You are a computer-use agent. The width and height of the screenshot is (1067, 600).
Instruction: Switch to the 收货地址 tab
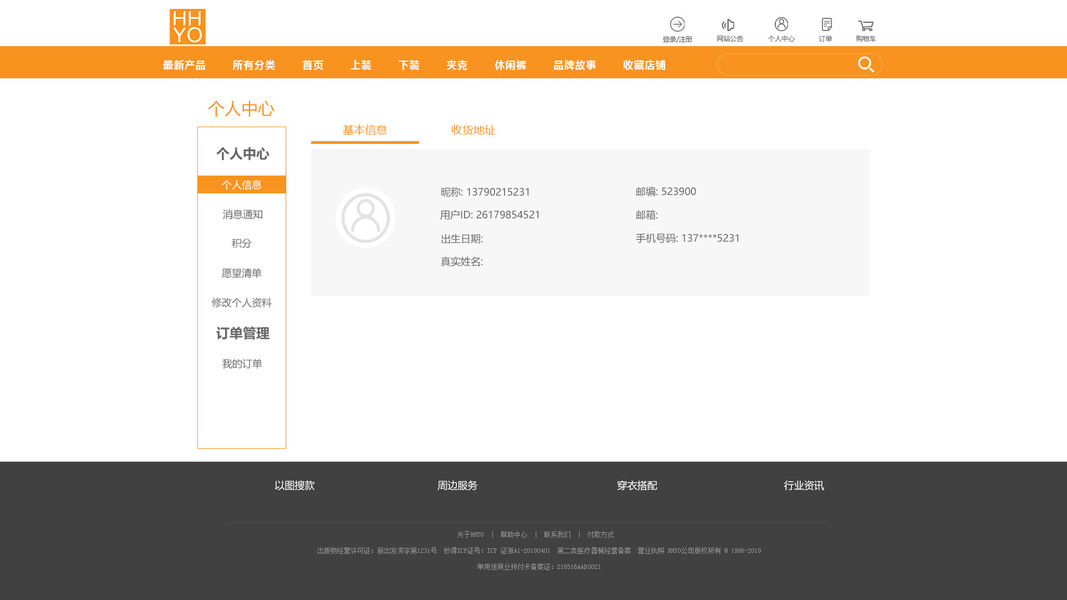pyautogui.click(x=473, y=130)
